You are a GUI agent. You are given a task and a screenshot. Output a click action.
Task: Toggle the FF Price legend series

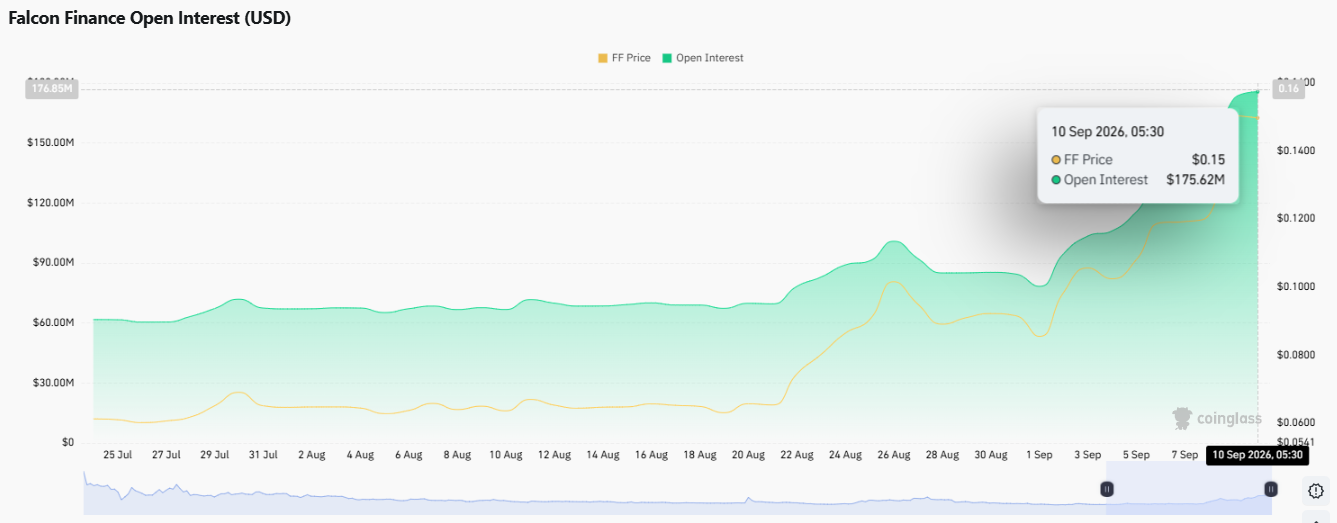624,58
